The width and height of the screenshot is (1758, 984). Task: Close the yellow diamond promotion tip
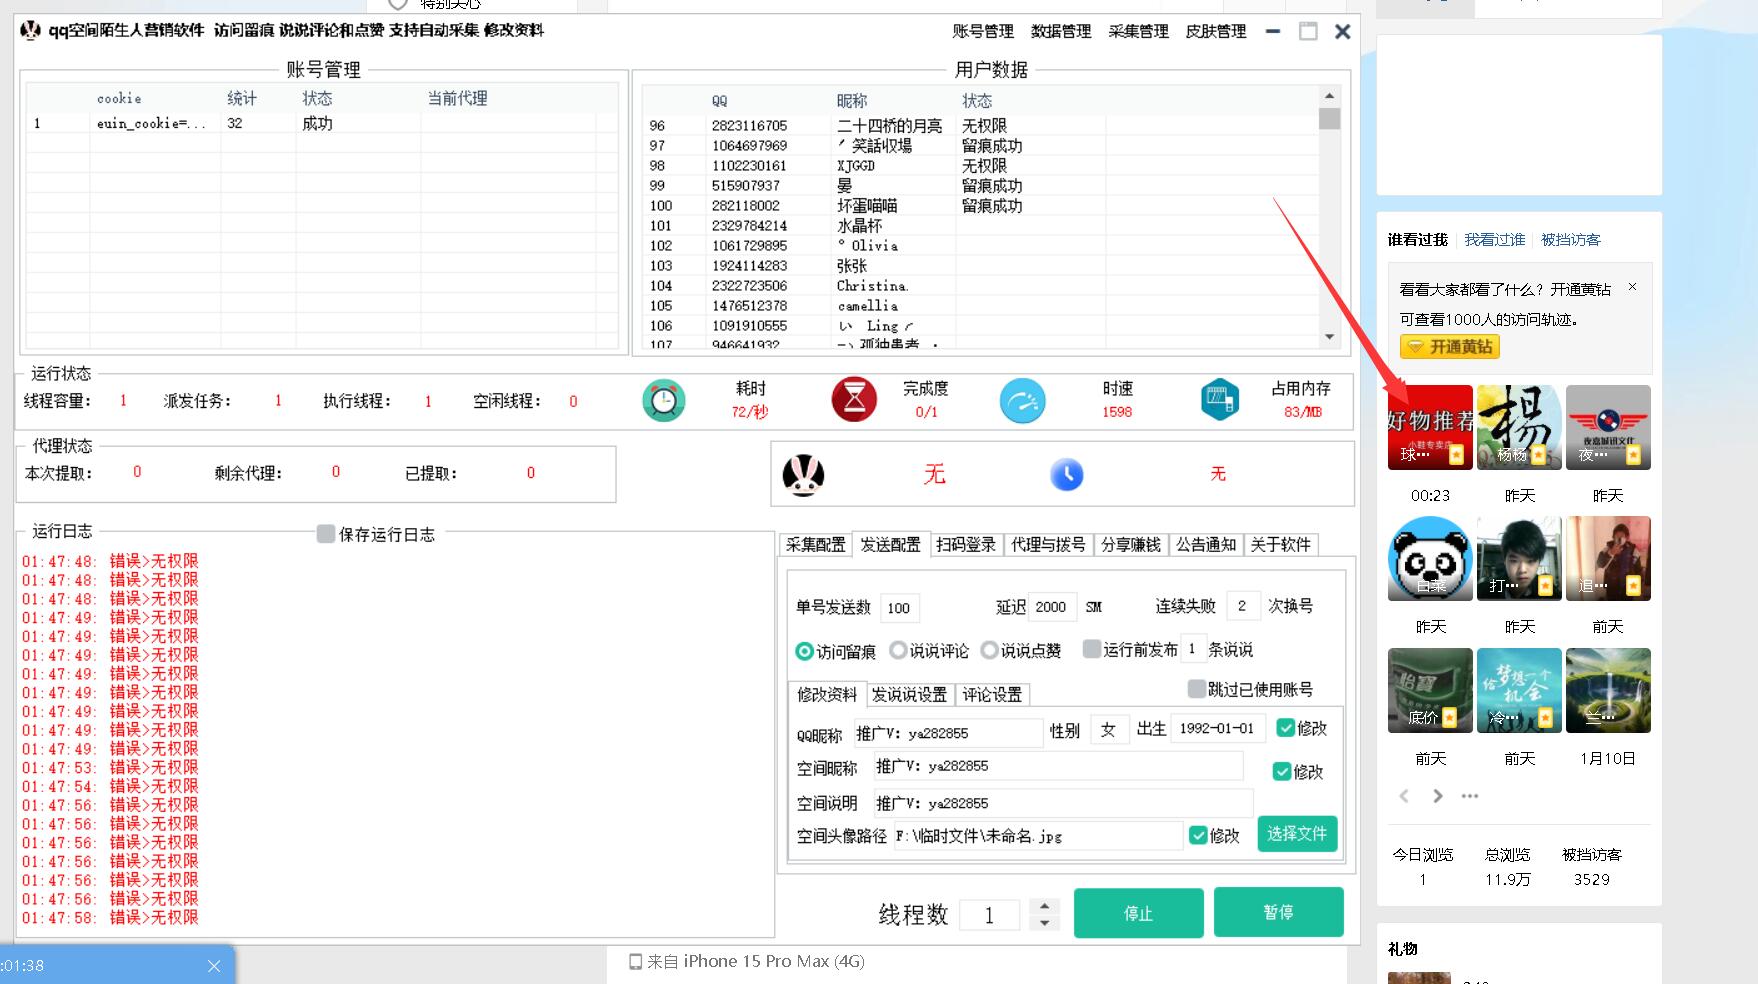point(1632,287)
